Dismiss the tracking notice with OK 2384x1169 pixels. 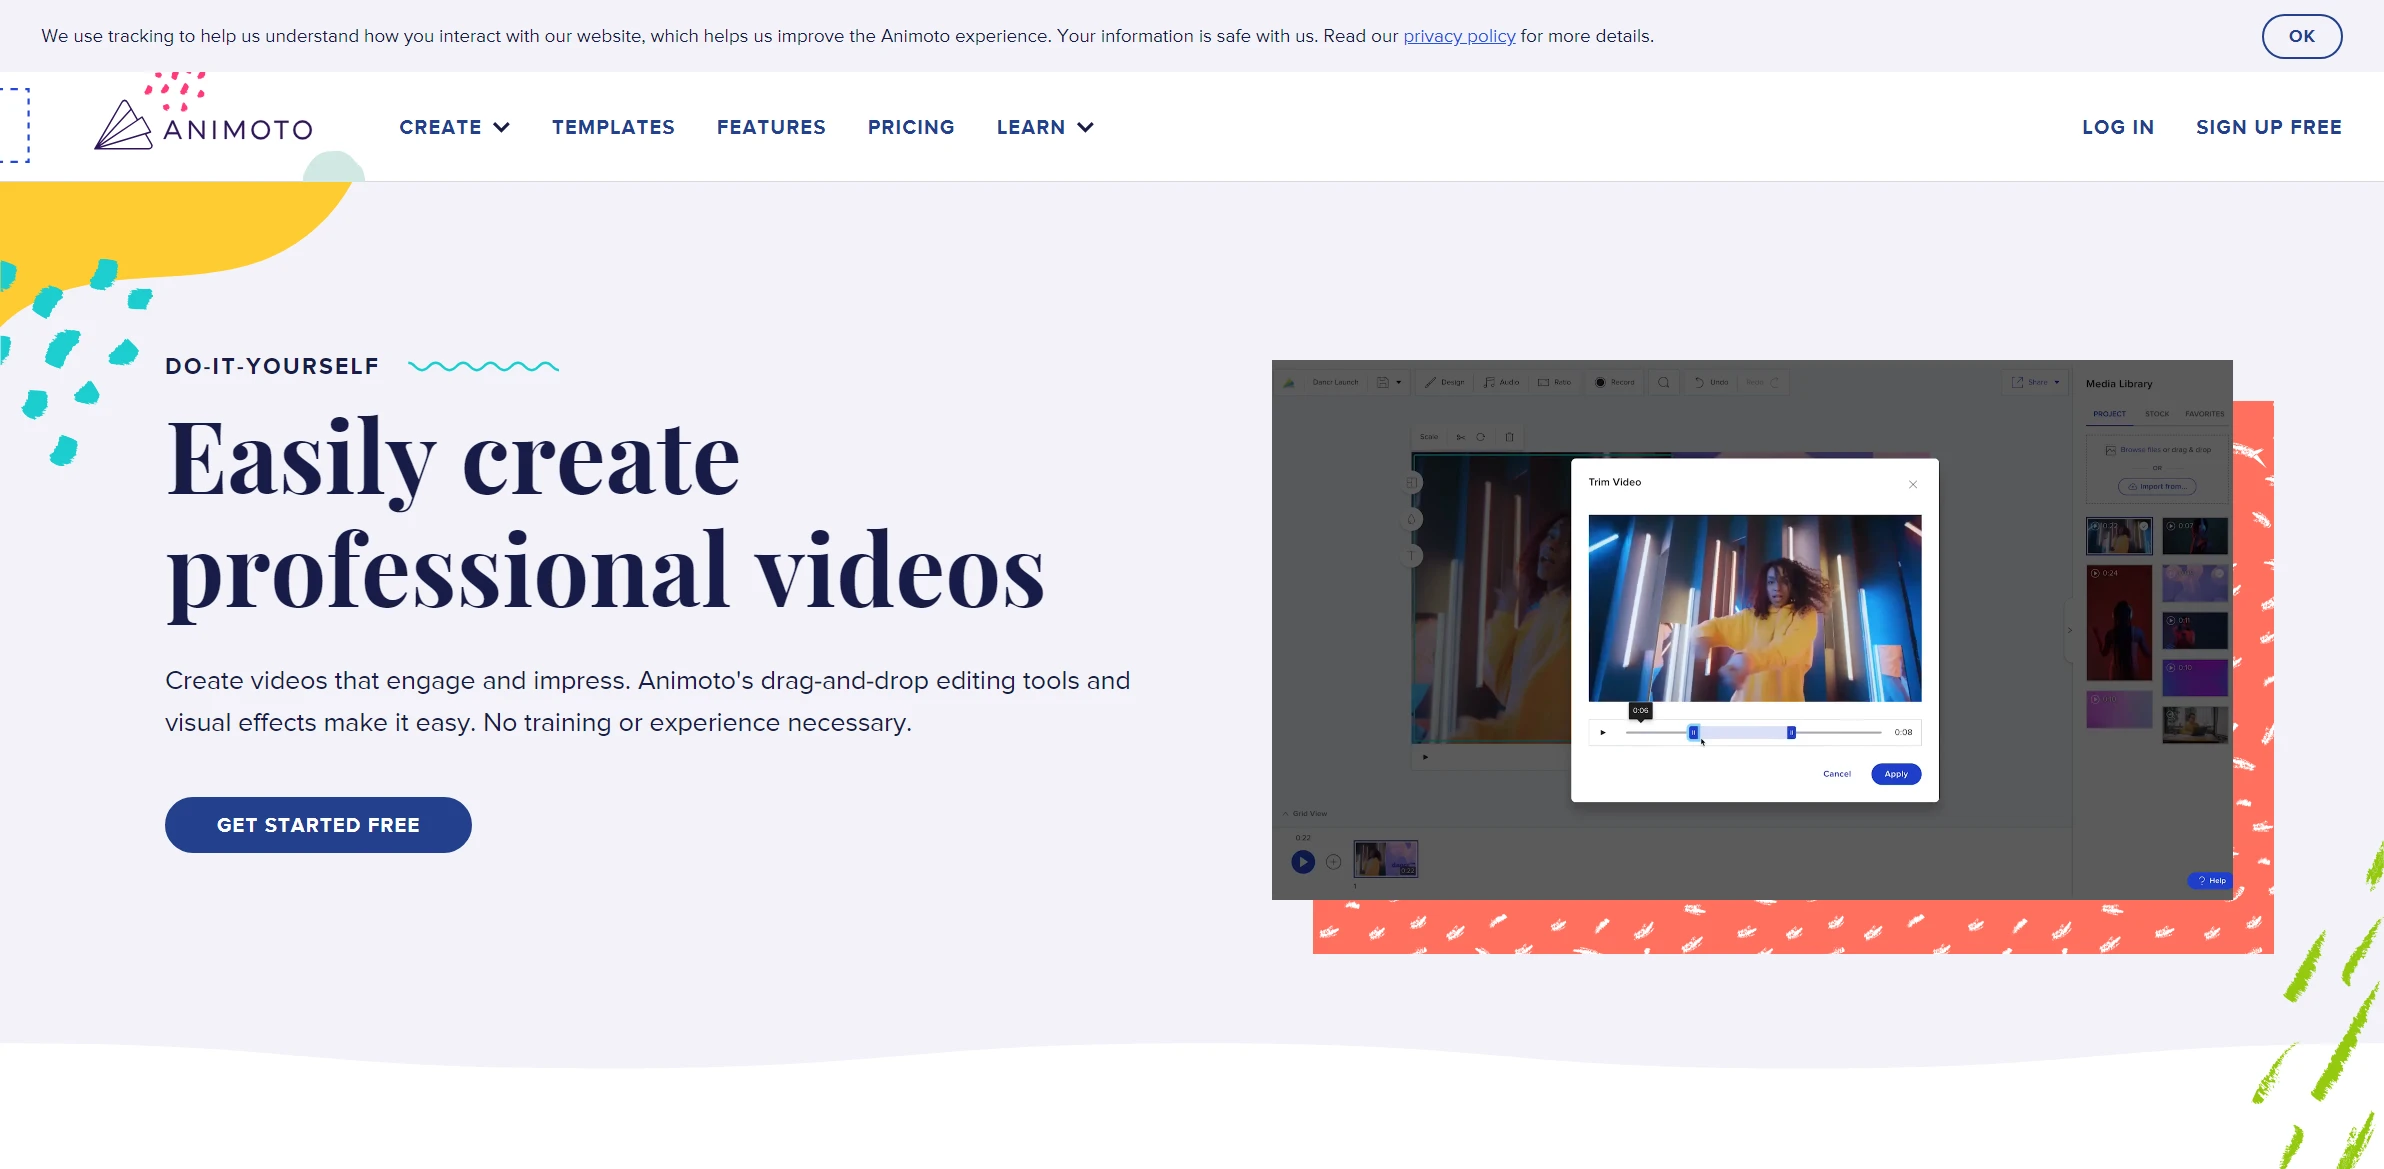[x=2302, y=36]
